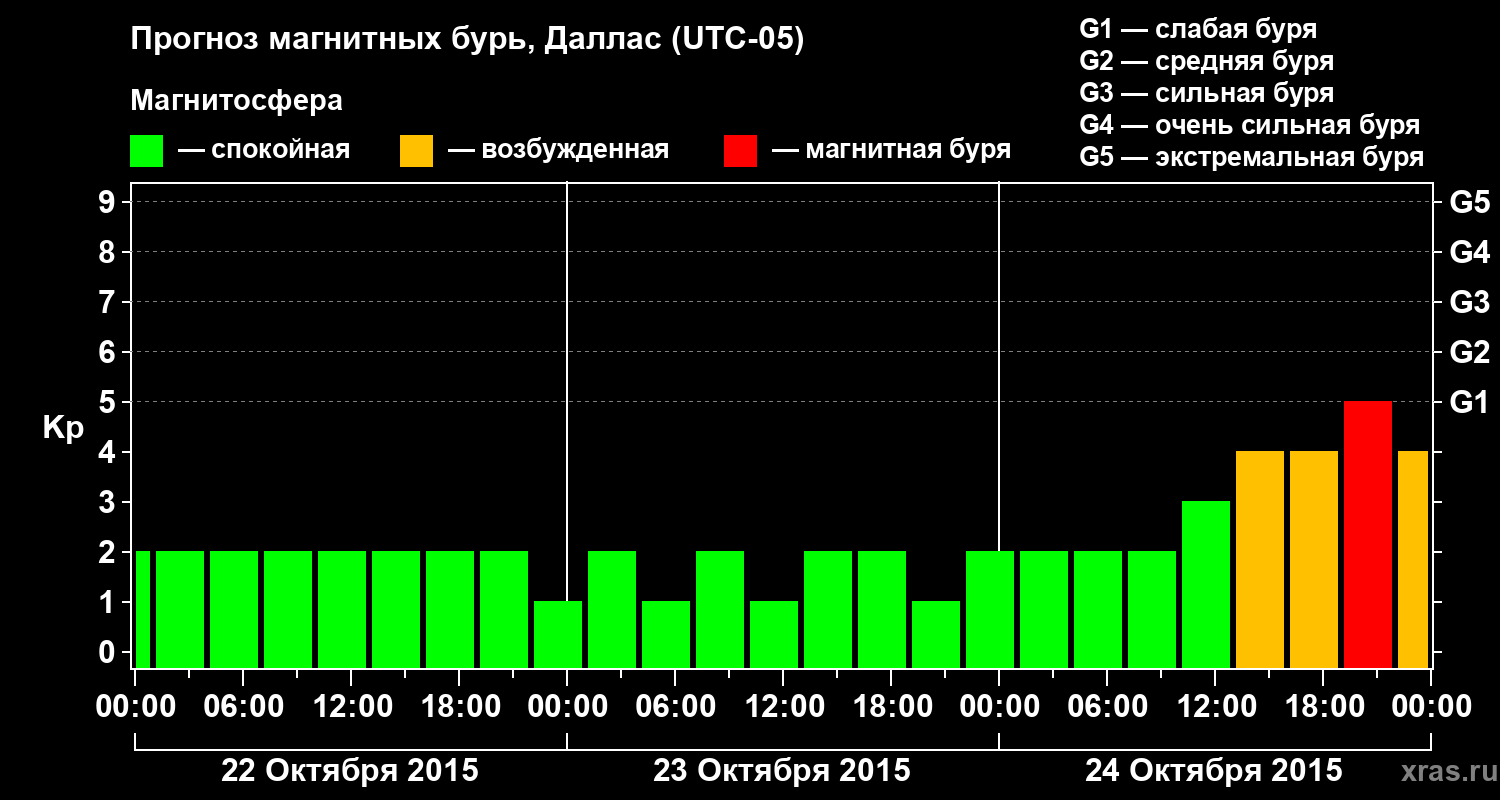Image resolution: width=1500 pixels, height=800 pixels.
Task: Click the 'Магнитосфера' legend heading
Action: [x=236, y=101]
